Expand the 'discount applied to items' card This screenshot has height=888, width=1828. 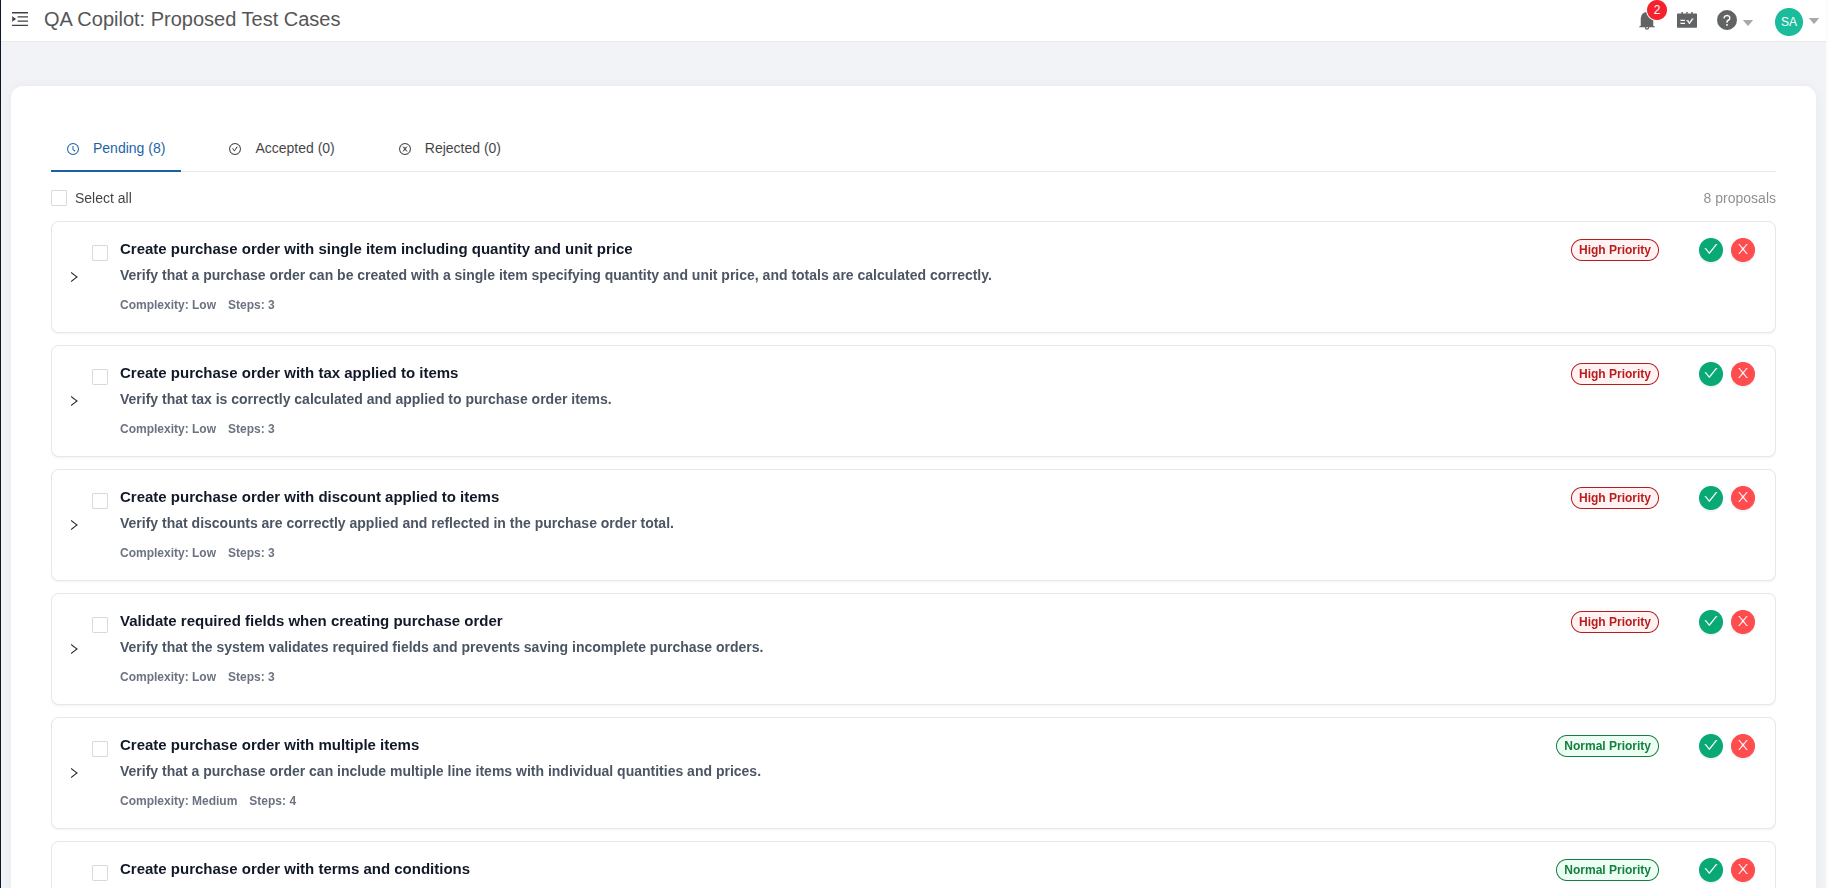pyautogui.click(x=74, y=525)
